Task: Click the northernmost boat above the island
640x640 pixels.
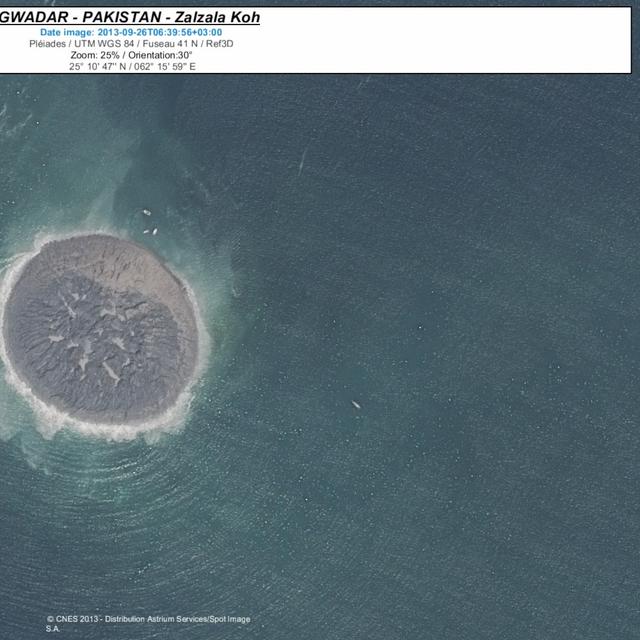Action: tap(147, 212)
